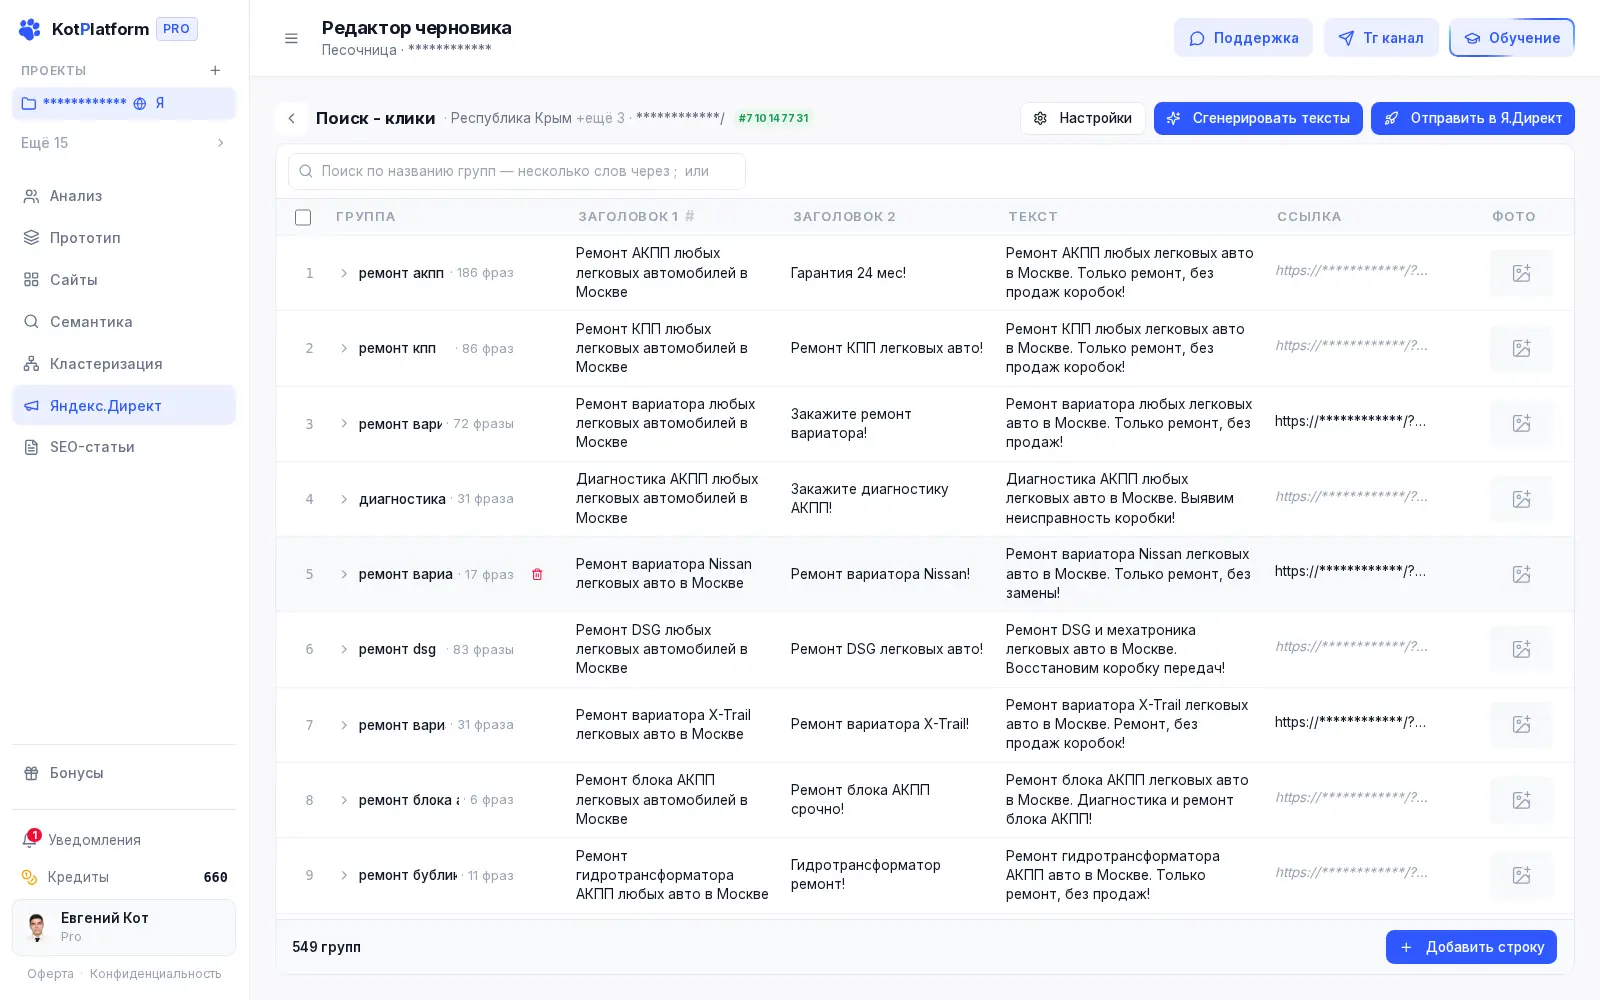This screenshot has height=1000, width=1600.
Task: Open the Семантика section
Action: pyautogui.click(x=124, y=322)
